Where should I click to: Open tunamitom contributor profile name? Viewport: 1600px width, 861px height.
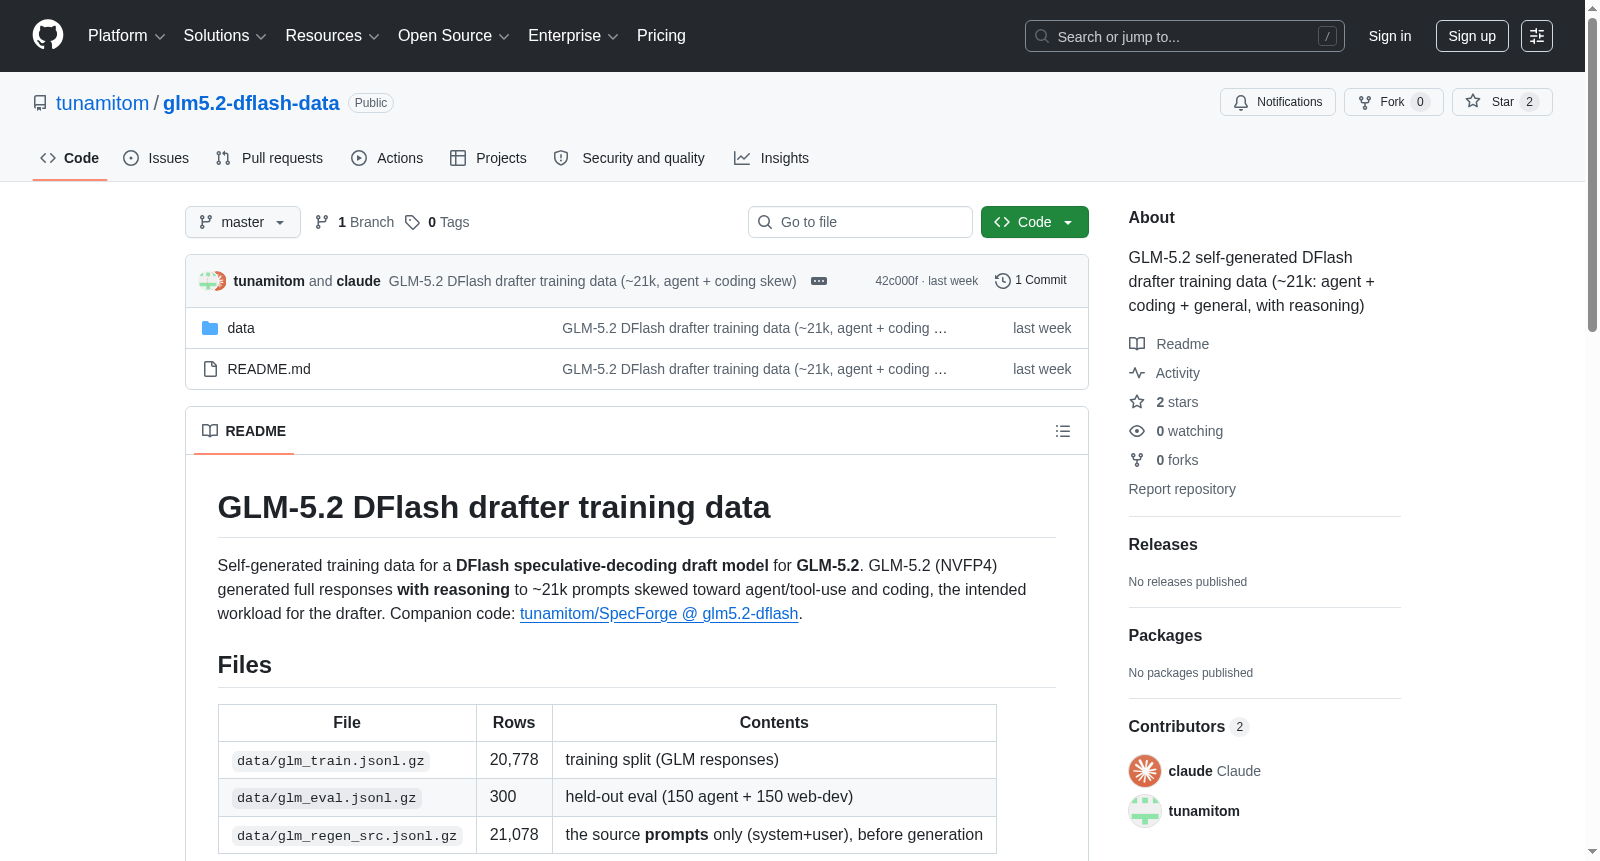1204,811
